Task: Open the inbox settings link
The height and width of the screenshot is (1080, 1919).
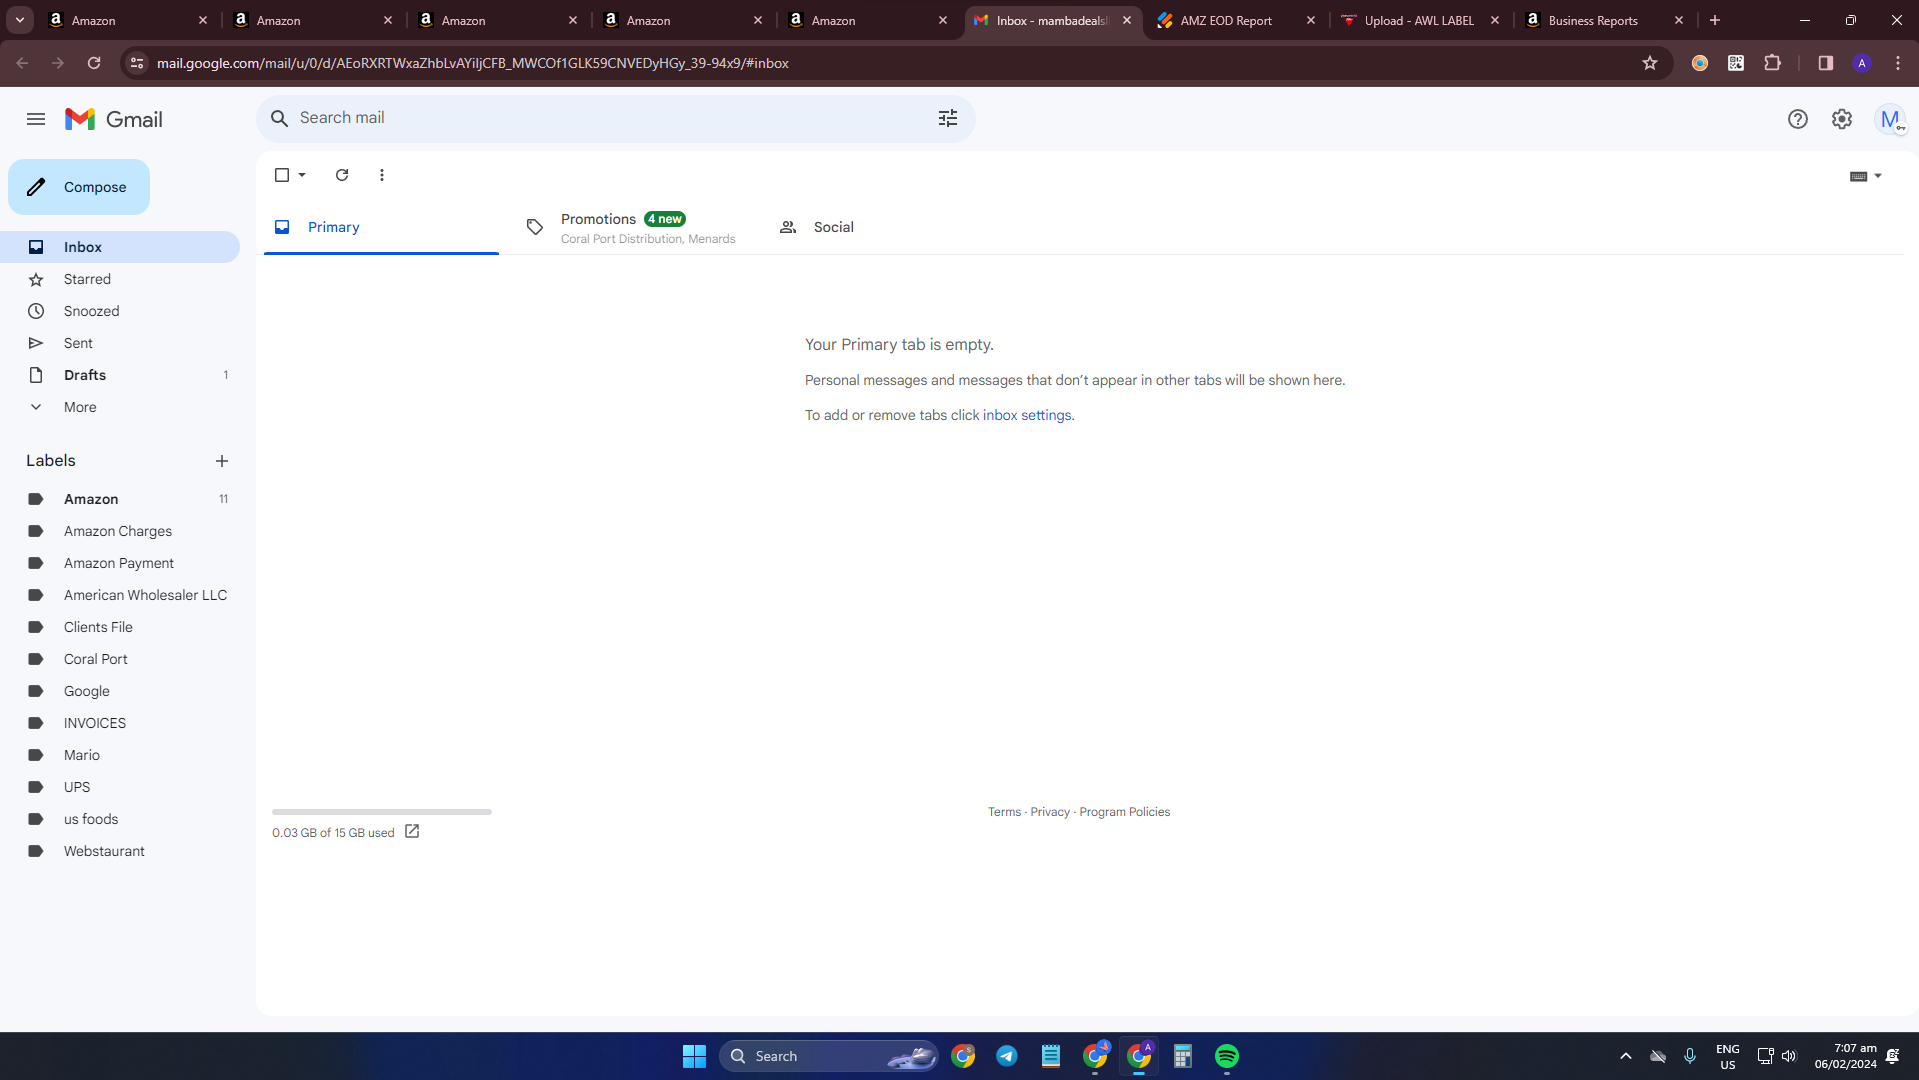Action: pyautogui.click(x=1027, y=415)
